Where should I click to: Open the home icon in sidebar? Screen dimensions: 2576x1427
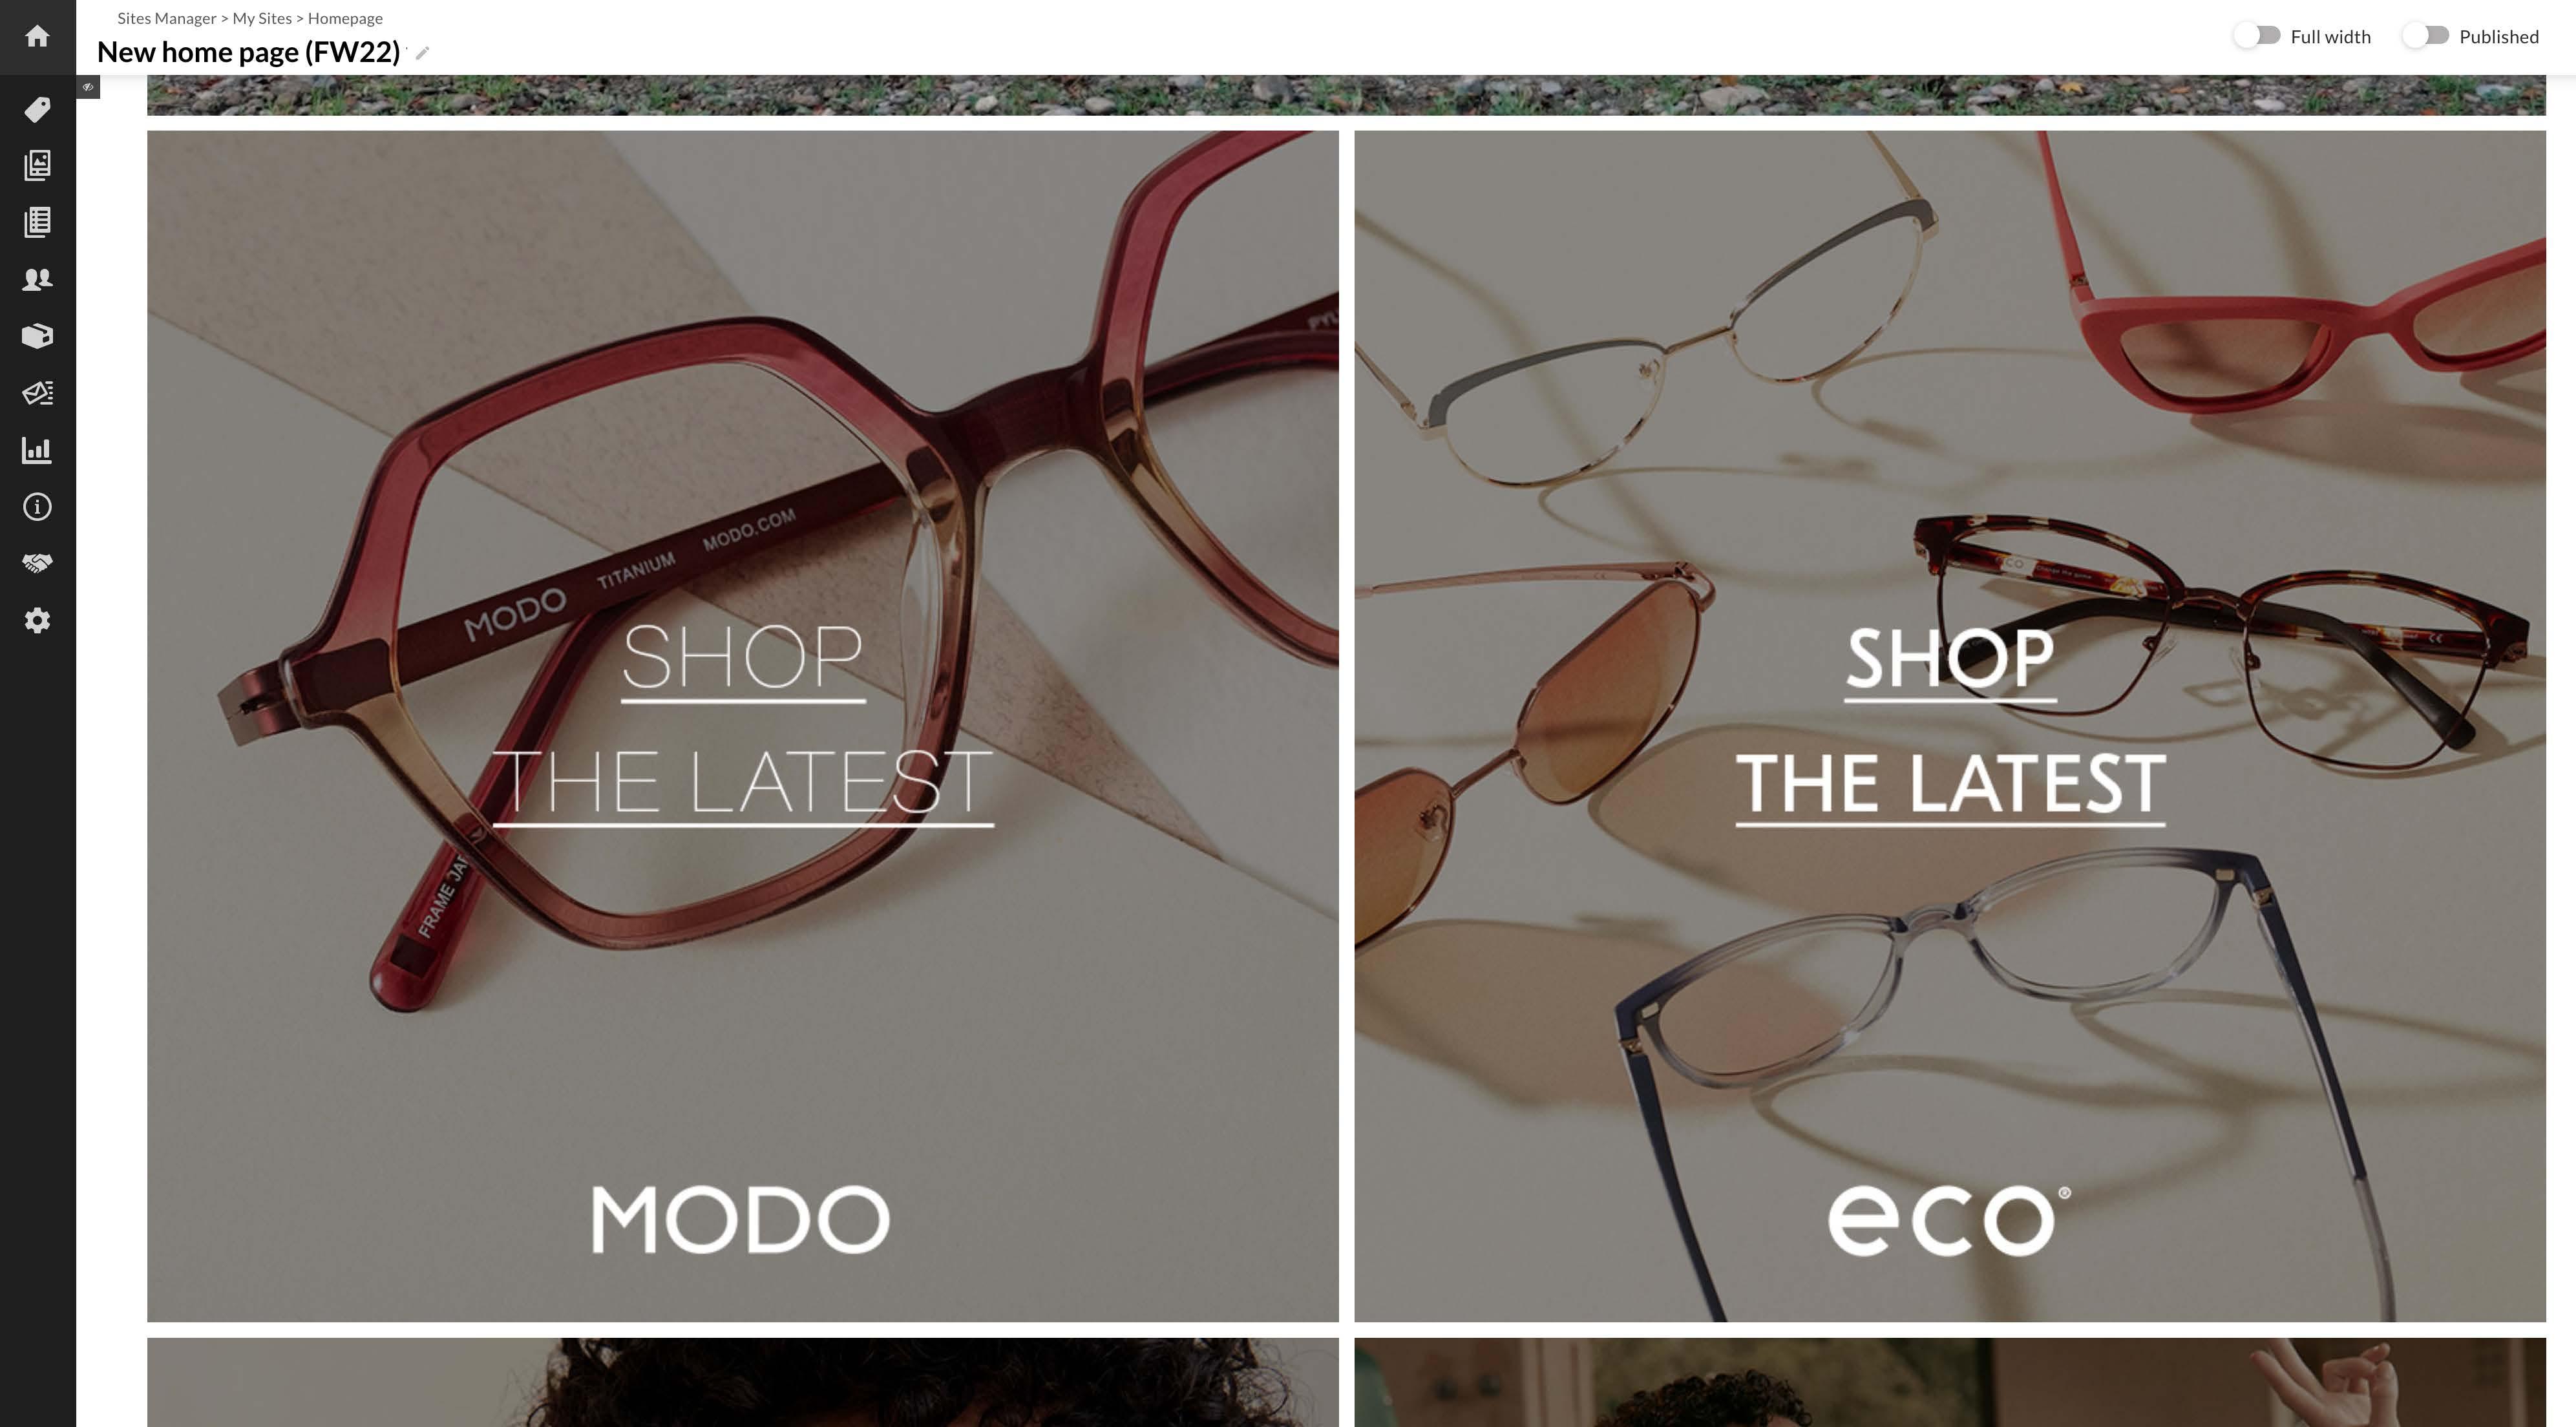tap(37, 37)
